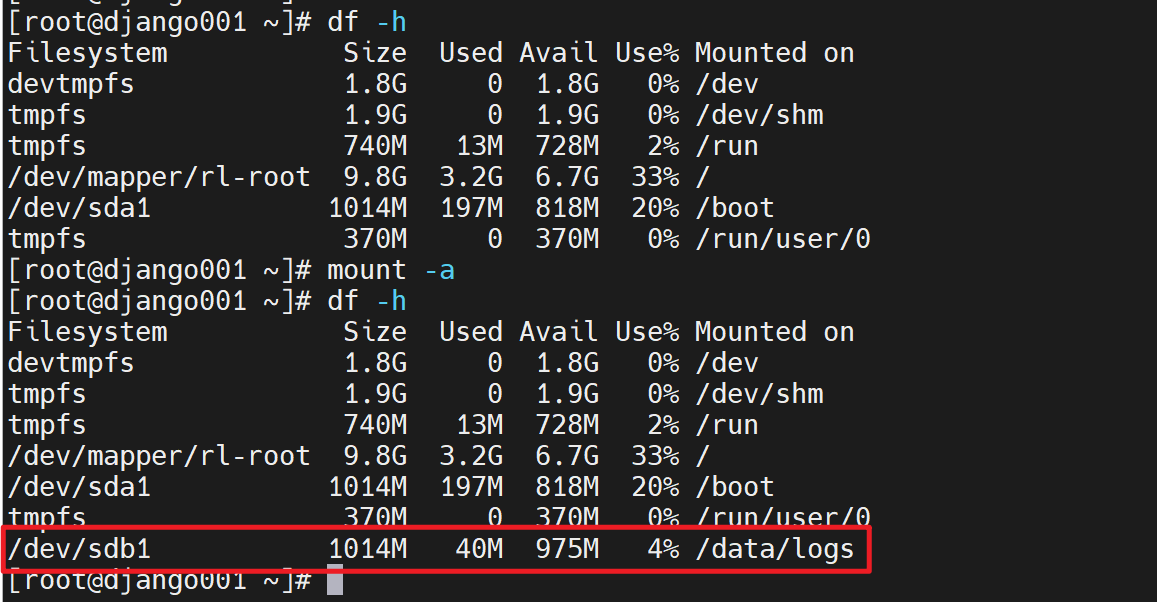The image size is (1157, 602).
Task: Click /dev/mapper/rl-root in the first df output
Action: pyautogui.click(x=159, y=177)
